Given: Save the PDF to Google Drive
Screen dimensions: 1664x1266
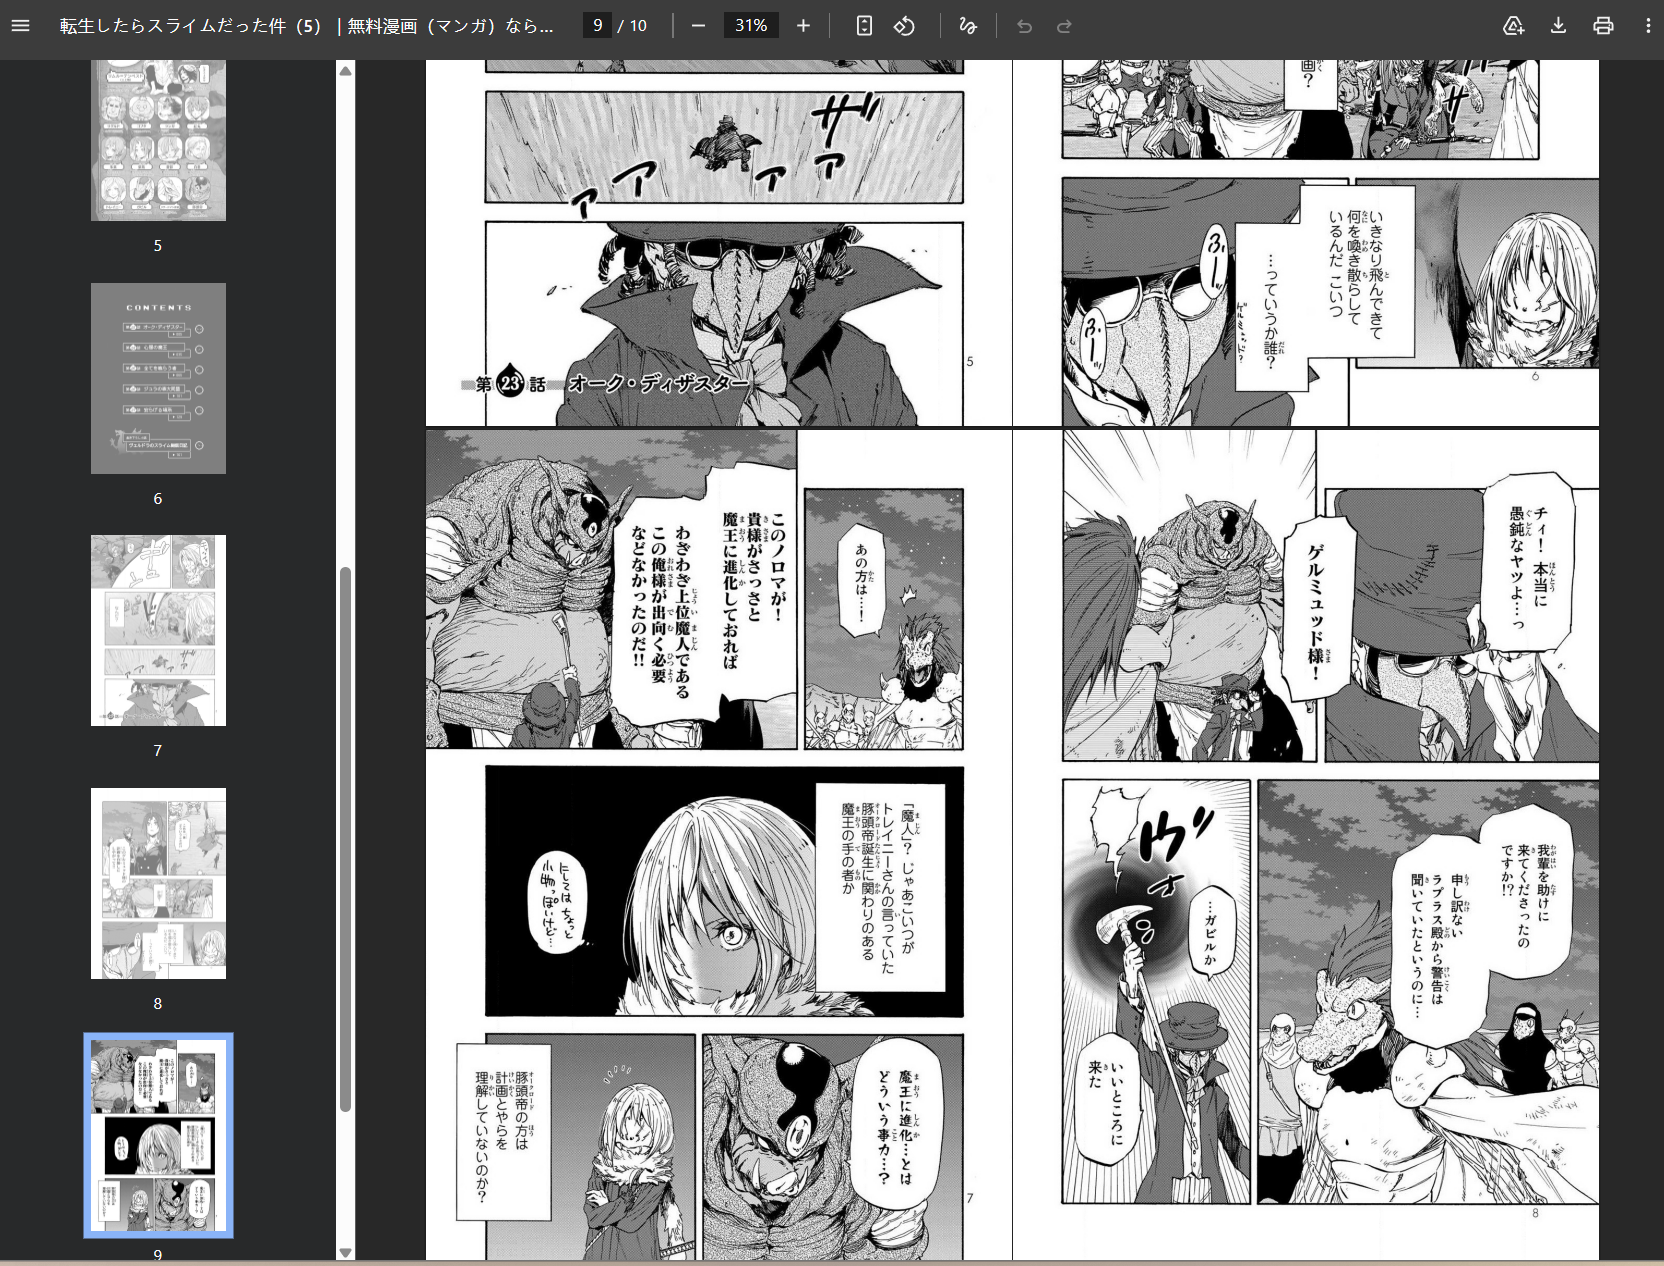Looking at the screenshot, I should [x=1514, y=26].
